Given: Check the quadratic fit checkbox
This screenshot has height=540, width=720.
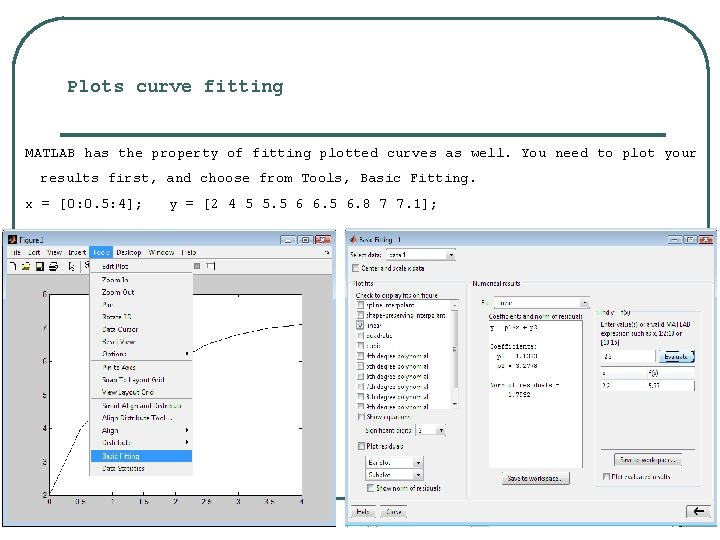Looking at the screenshot, I should pyautogui.click(x=360, y=335).
